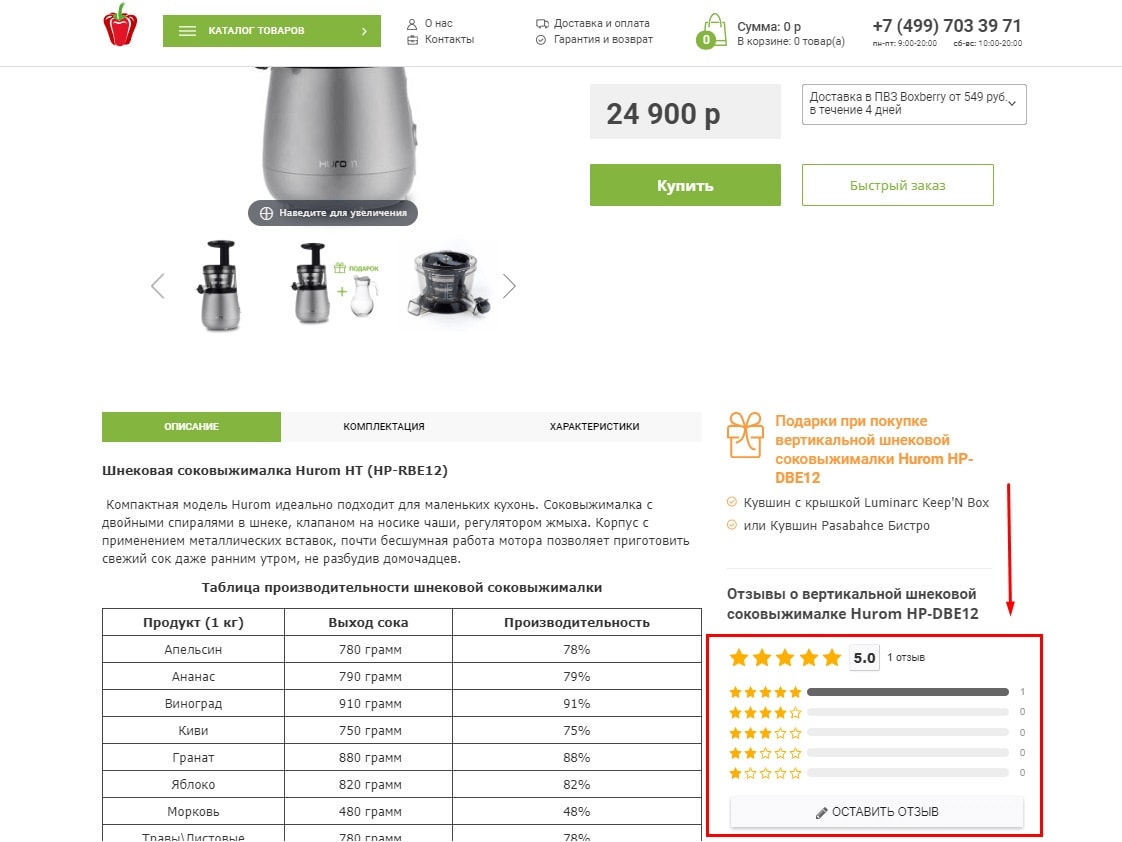Select the juicer with jug gift thumbnail
Image resolution: width=1122 pixels, height=842 pixels.
[334, 286]
